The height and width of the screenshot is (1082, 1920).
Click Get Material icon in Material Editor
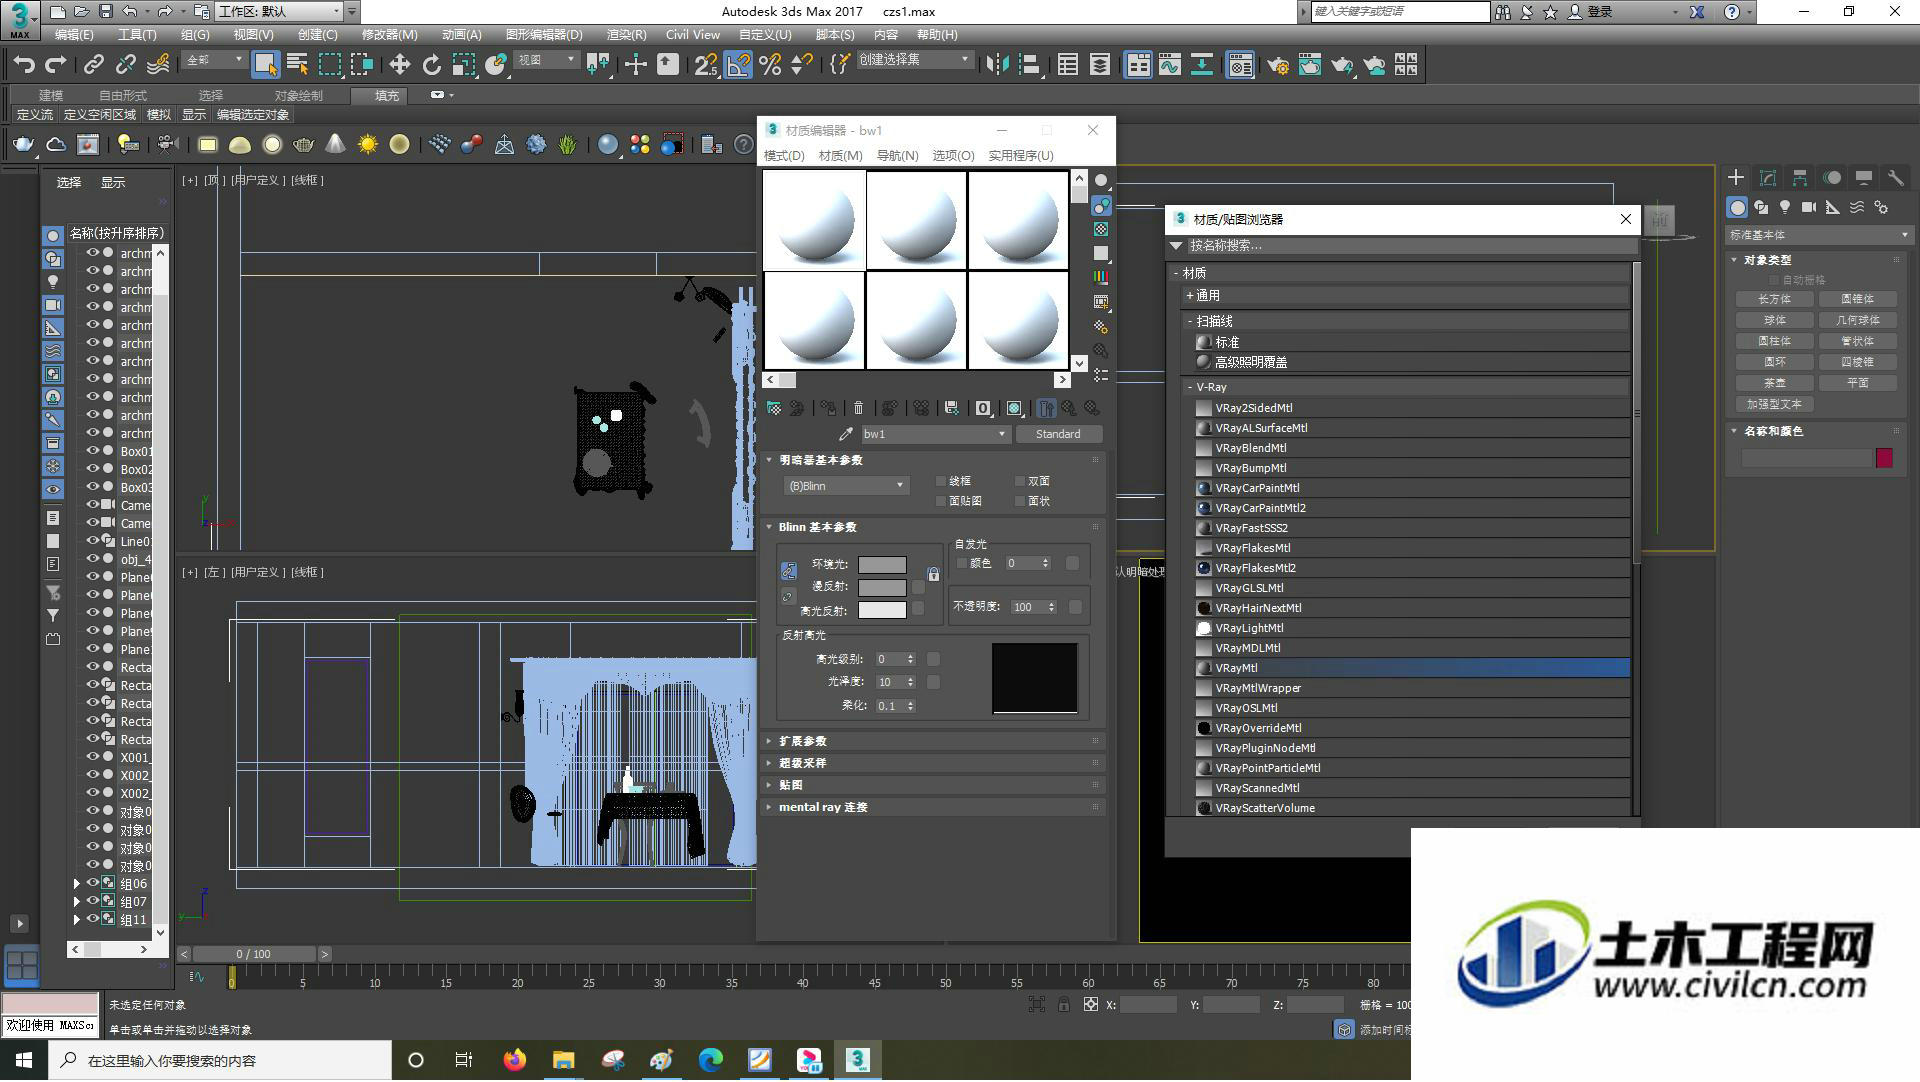tap(773, 408)
